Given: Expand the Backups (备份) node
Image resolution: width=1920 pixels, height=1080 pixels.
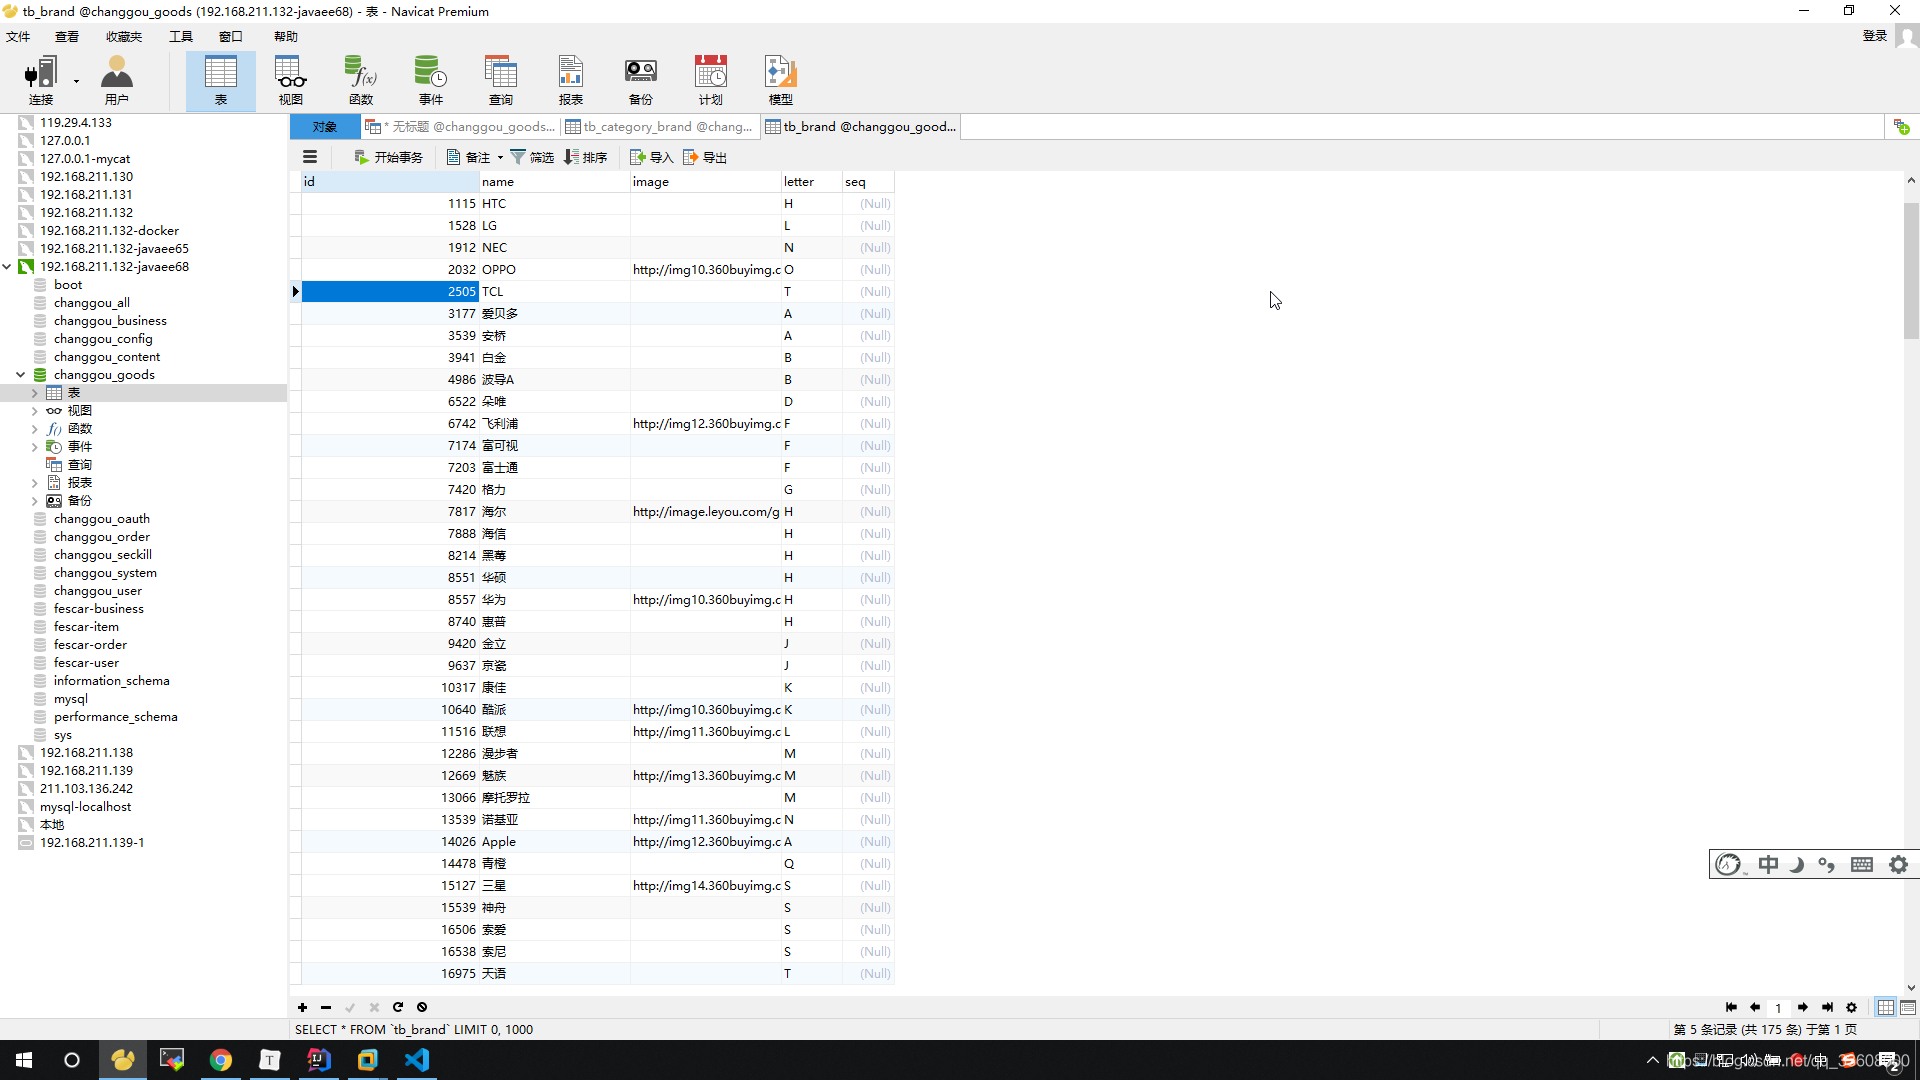Looking at the screenshot, I should [34, 501].
